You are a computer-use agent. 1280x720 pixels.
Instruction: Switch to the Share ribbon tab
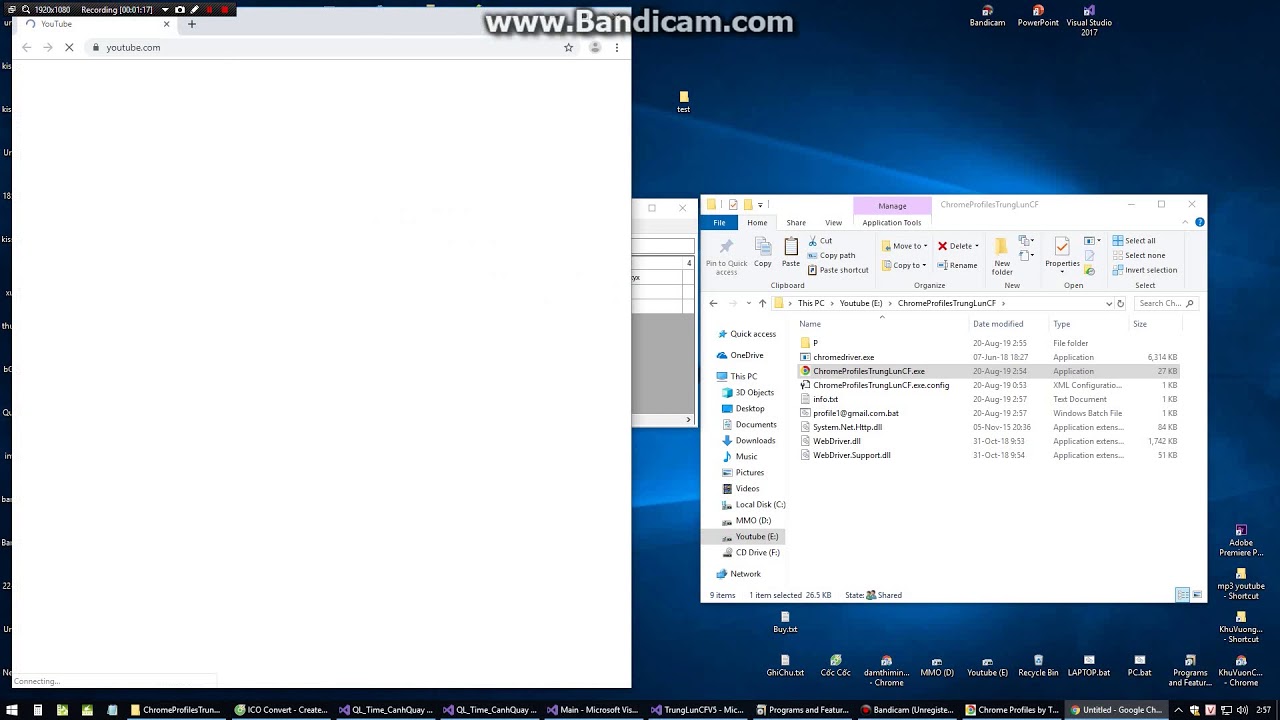pos(796,223)
